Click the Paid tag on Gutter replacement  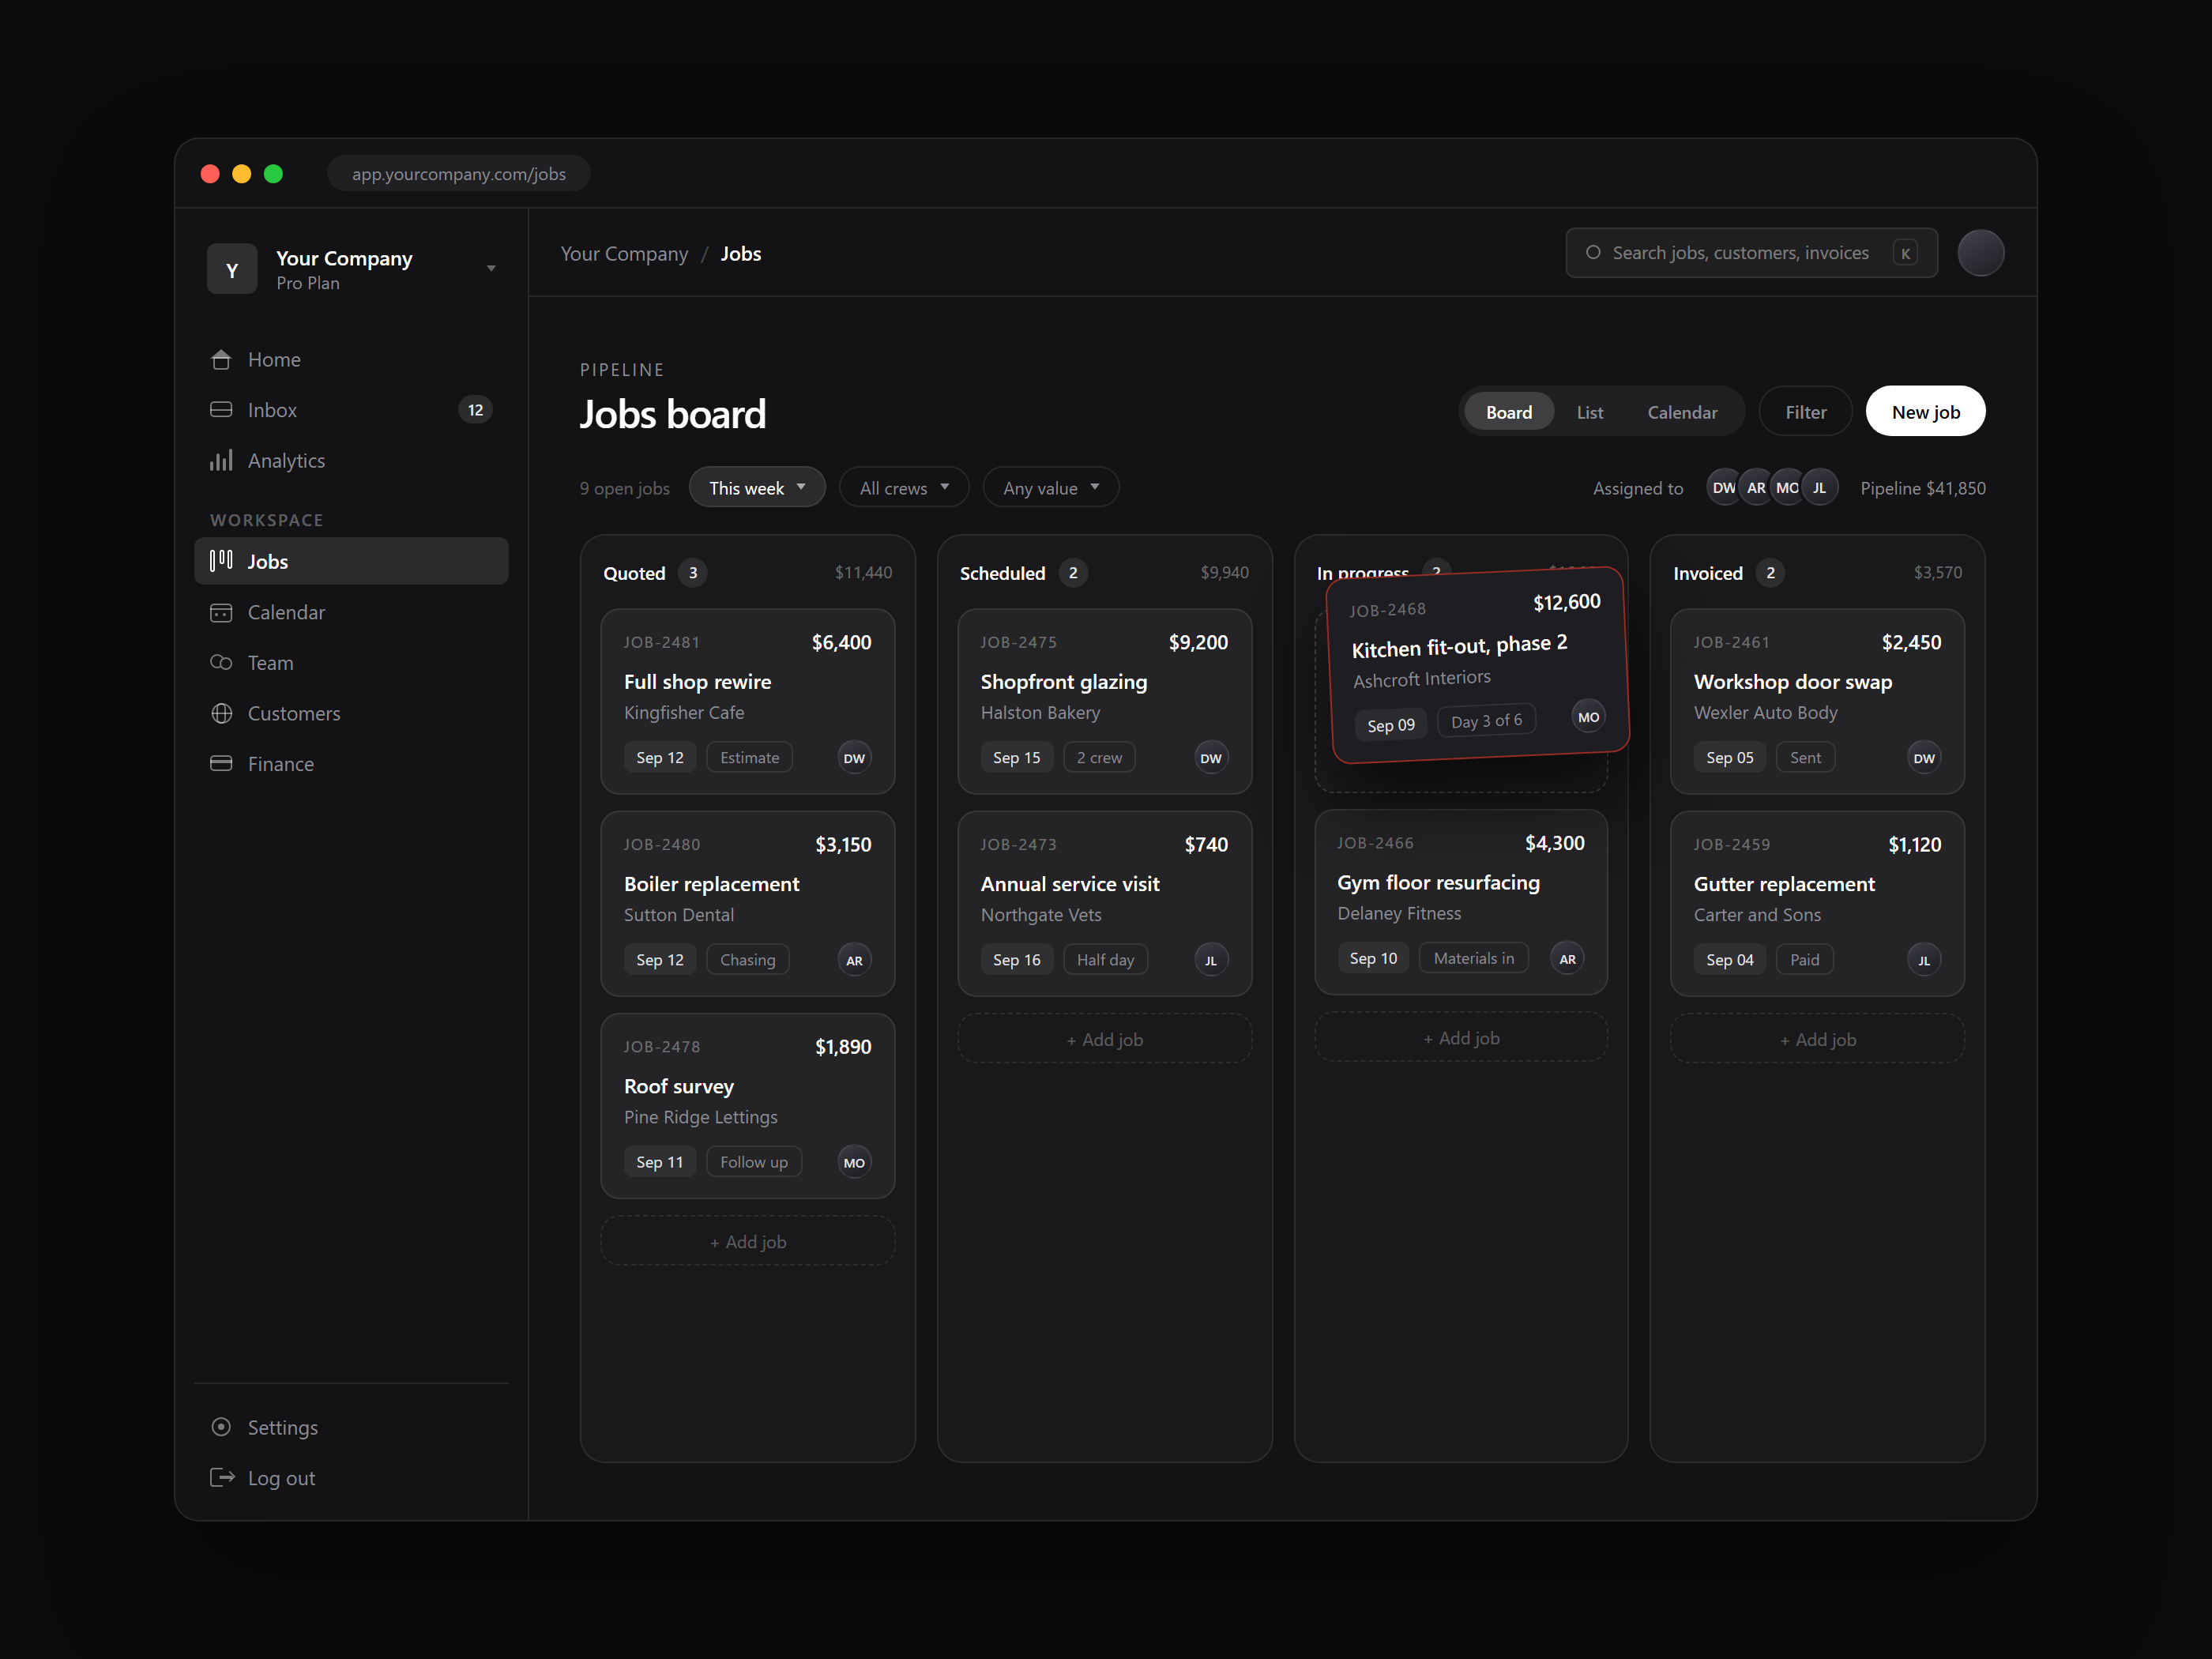coord(1804,960)
